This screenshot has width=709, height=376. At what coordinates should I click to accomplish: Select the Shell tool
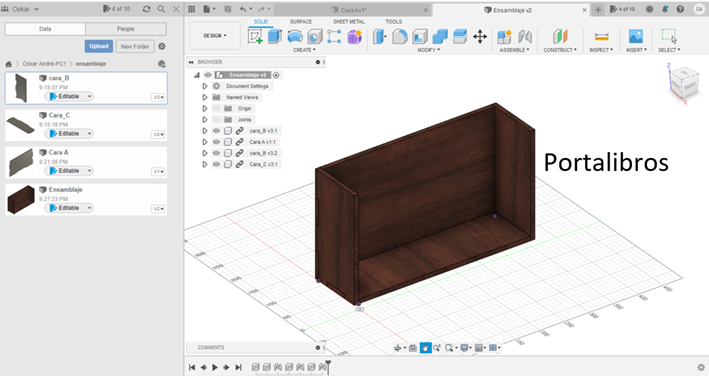[x=420, y=37]
